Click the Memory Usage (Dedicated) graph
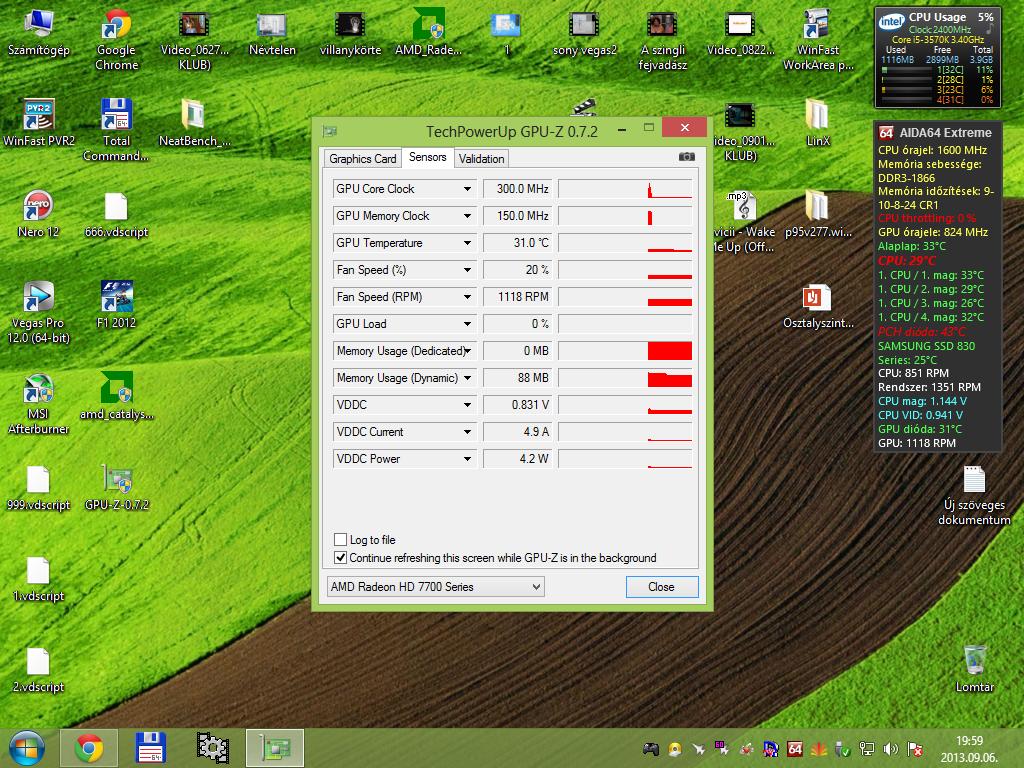The height and width of the screenshot is (768, 1024). click(x=626, y=351)
